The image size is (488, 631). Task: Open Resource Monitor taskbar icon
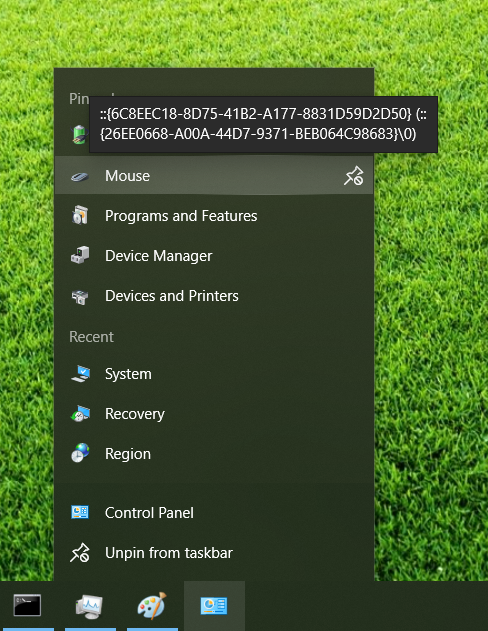point(89,606)
